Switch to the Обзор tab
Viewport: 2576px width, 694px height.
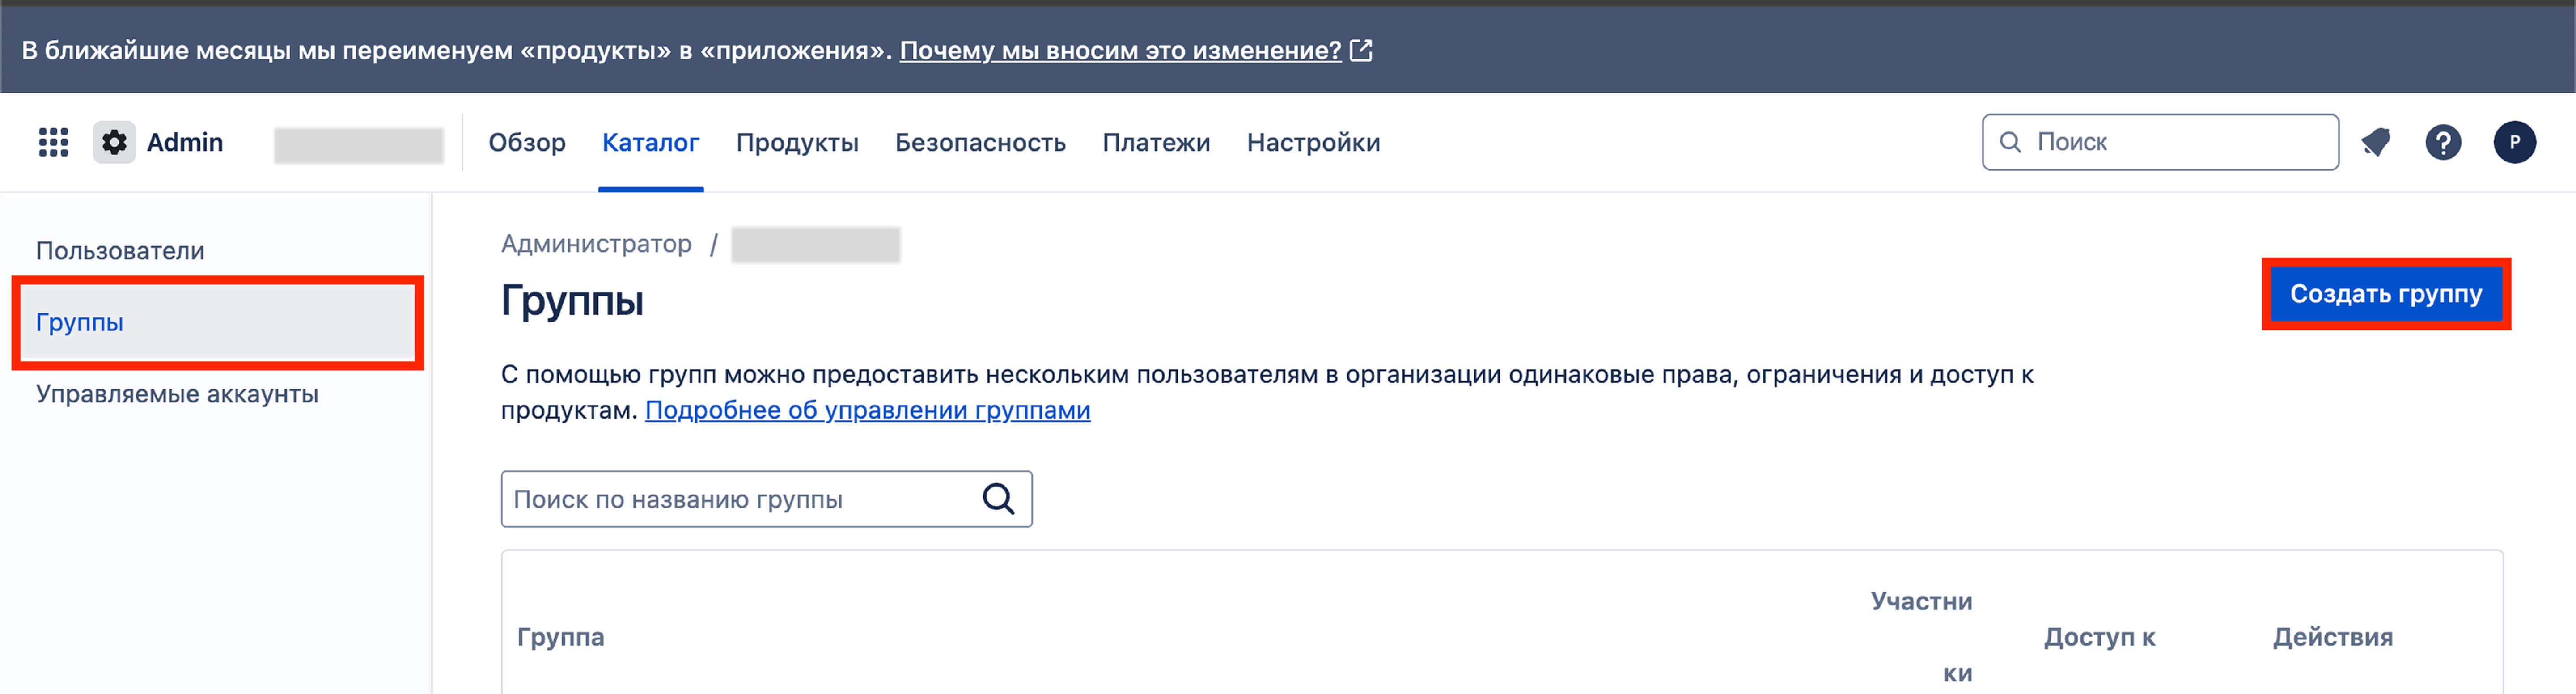click(x=527, y=142)
